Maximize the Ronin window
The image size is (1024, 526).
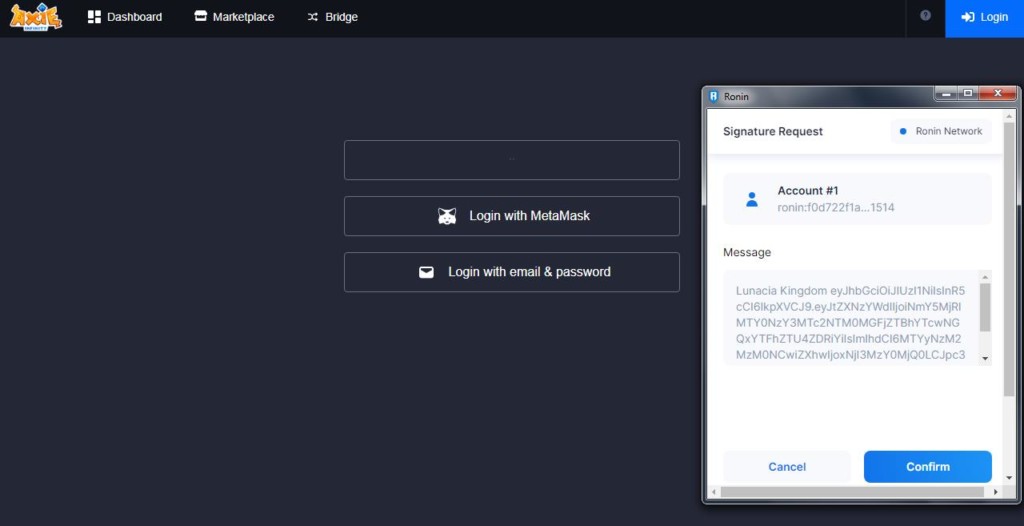(x=968, y=94)
